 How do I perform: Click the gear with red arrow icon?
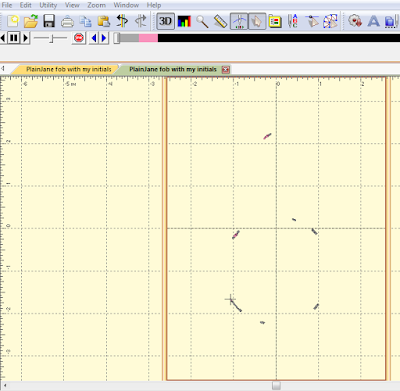(355, 21)
